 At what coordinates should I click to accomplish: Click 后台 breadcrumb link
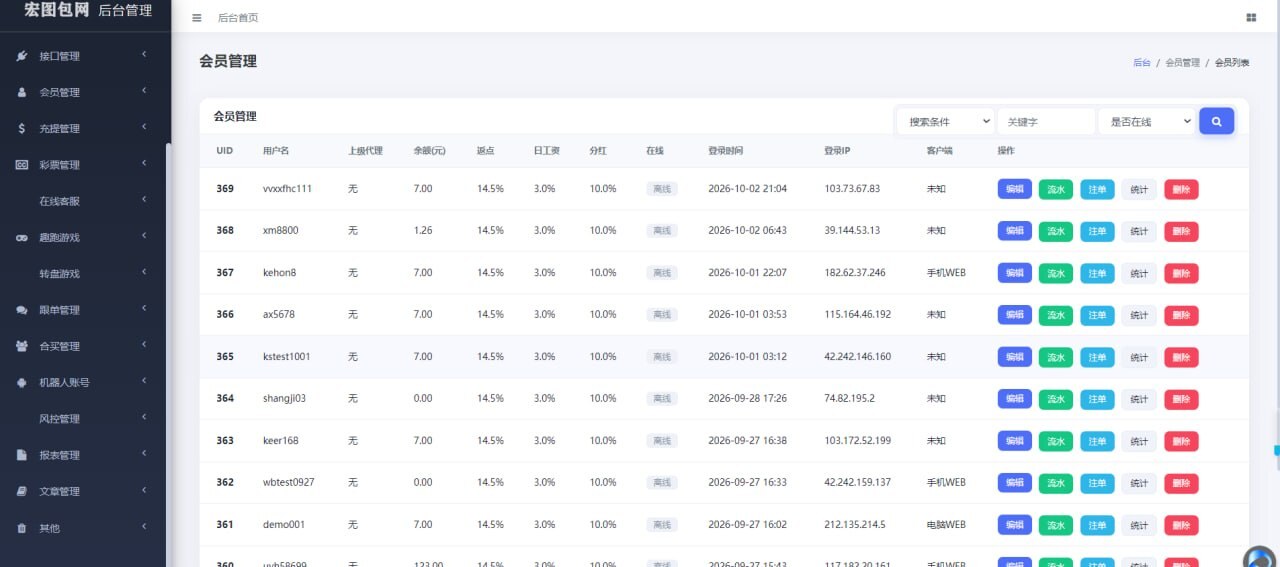pyautogui.click(x=1141, y=62)
